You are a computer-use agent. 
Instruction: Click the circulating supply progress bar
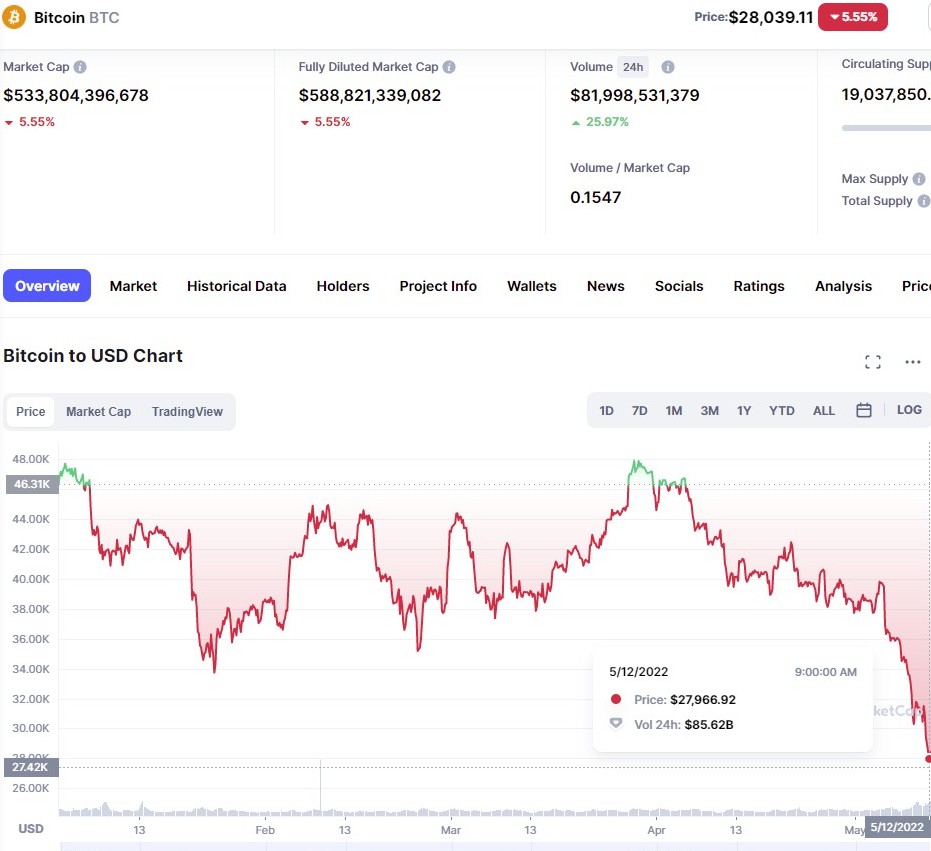coord(886,128)
